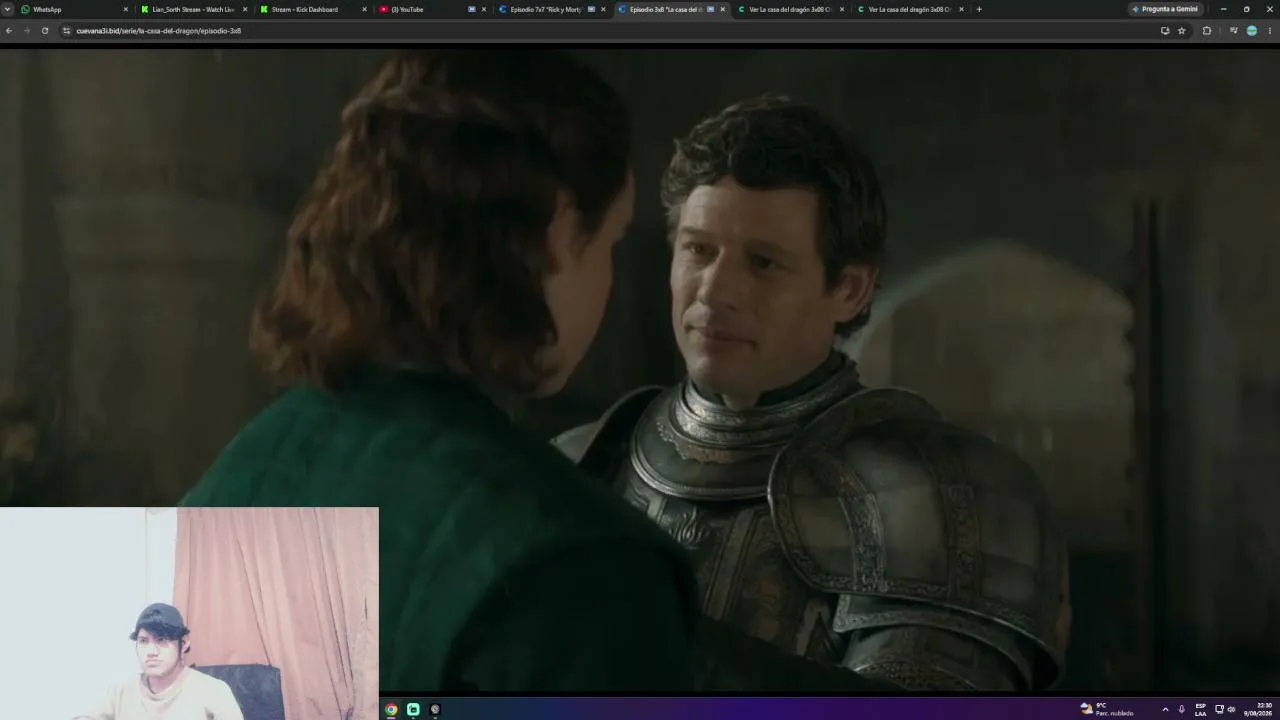
Task: Install or cast page icon in address bar
Action: pos(1165,31)
